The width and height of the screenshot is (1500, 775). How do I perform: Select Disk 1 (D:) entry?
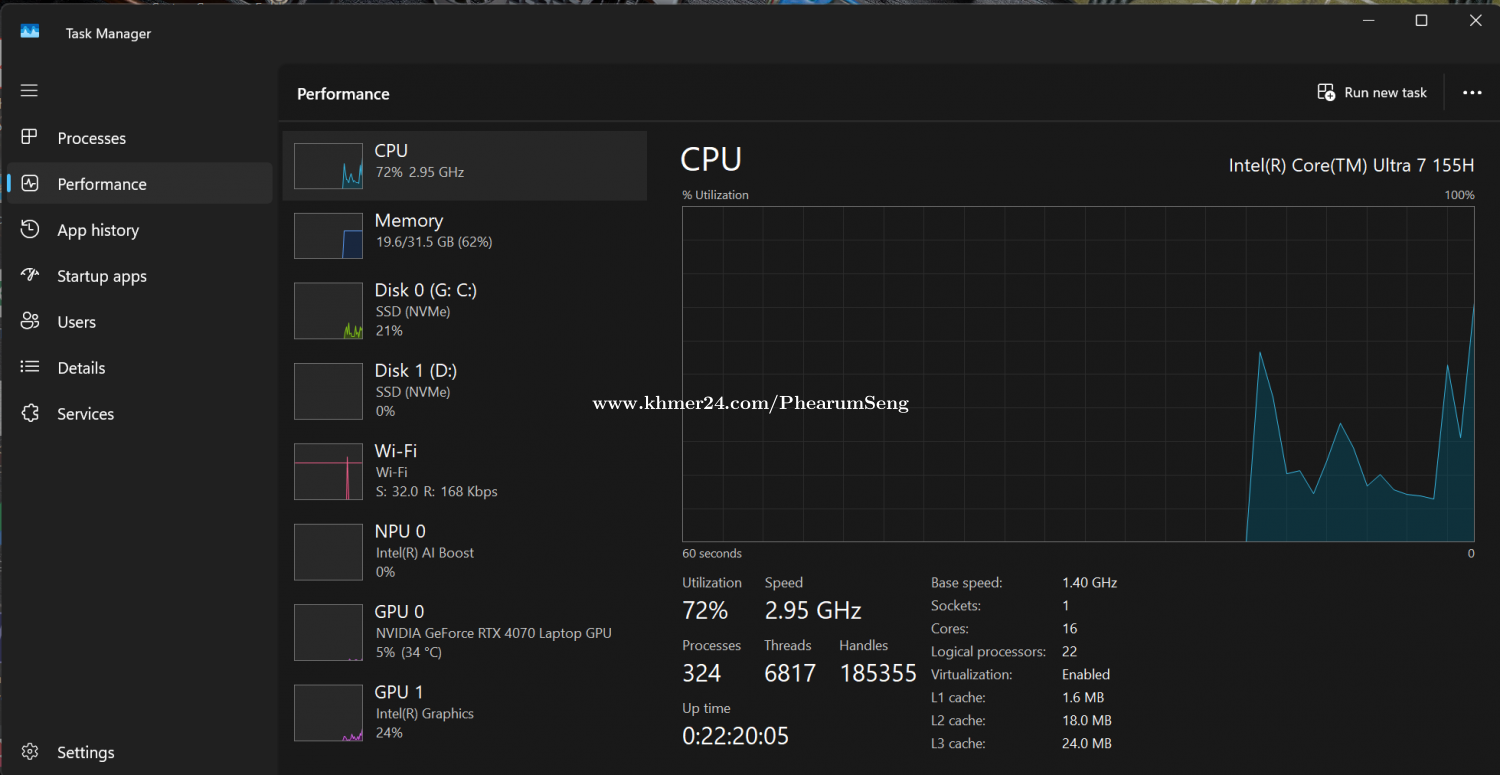click(465, 390)
